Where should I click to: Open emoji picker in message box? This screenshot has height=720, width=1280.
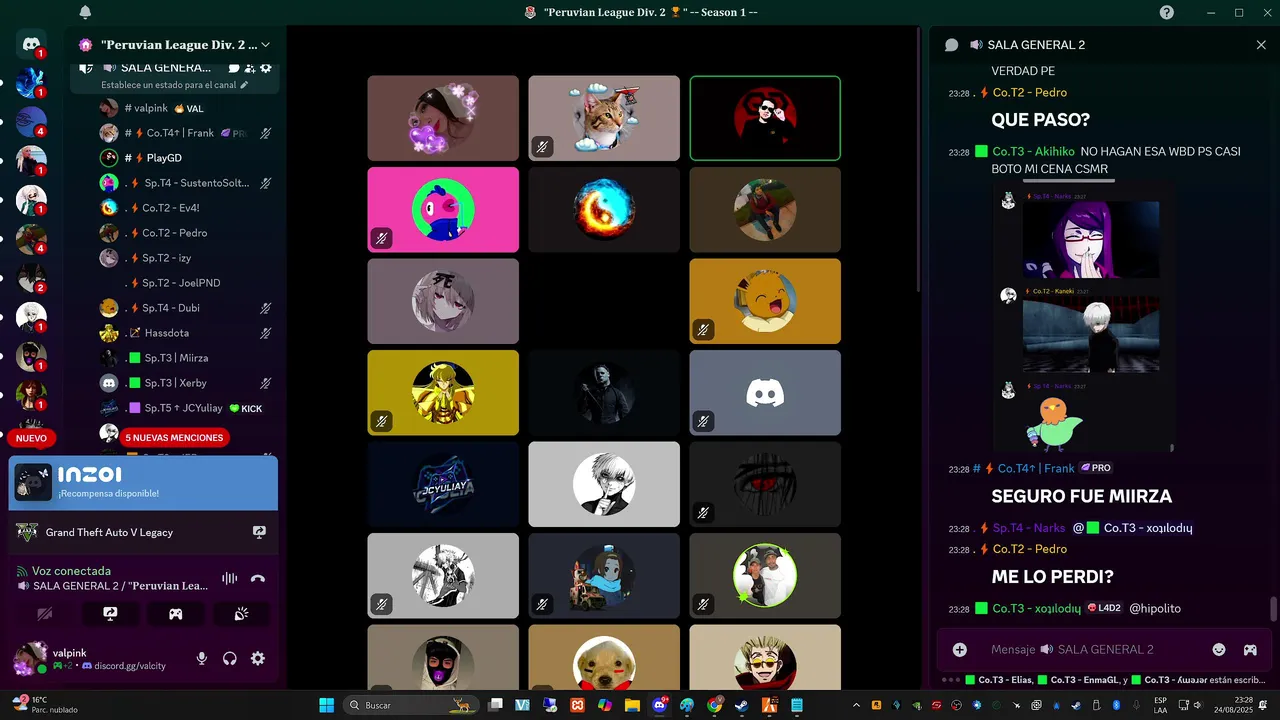tap(1219, 649)
